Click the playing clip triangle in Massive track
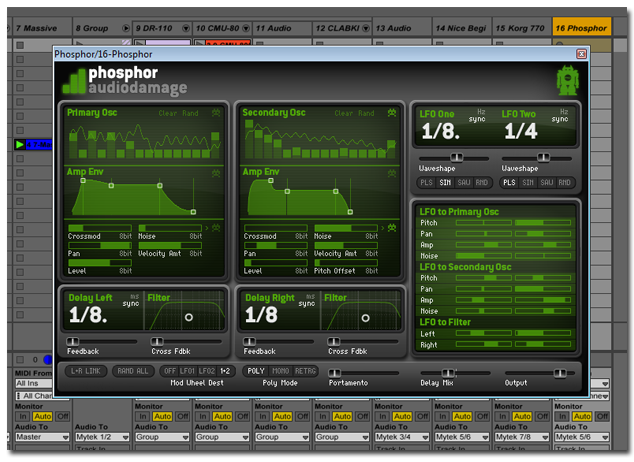The width and height of the screenshot is (634, 462). tap(19, 144)
